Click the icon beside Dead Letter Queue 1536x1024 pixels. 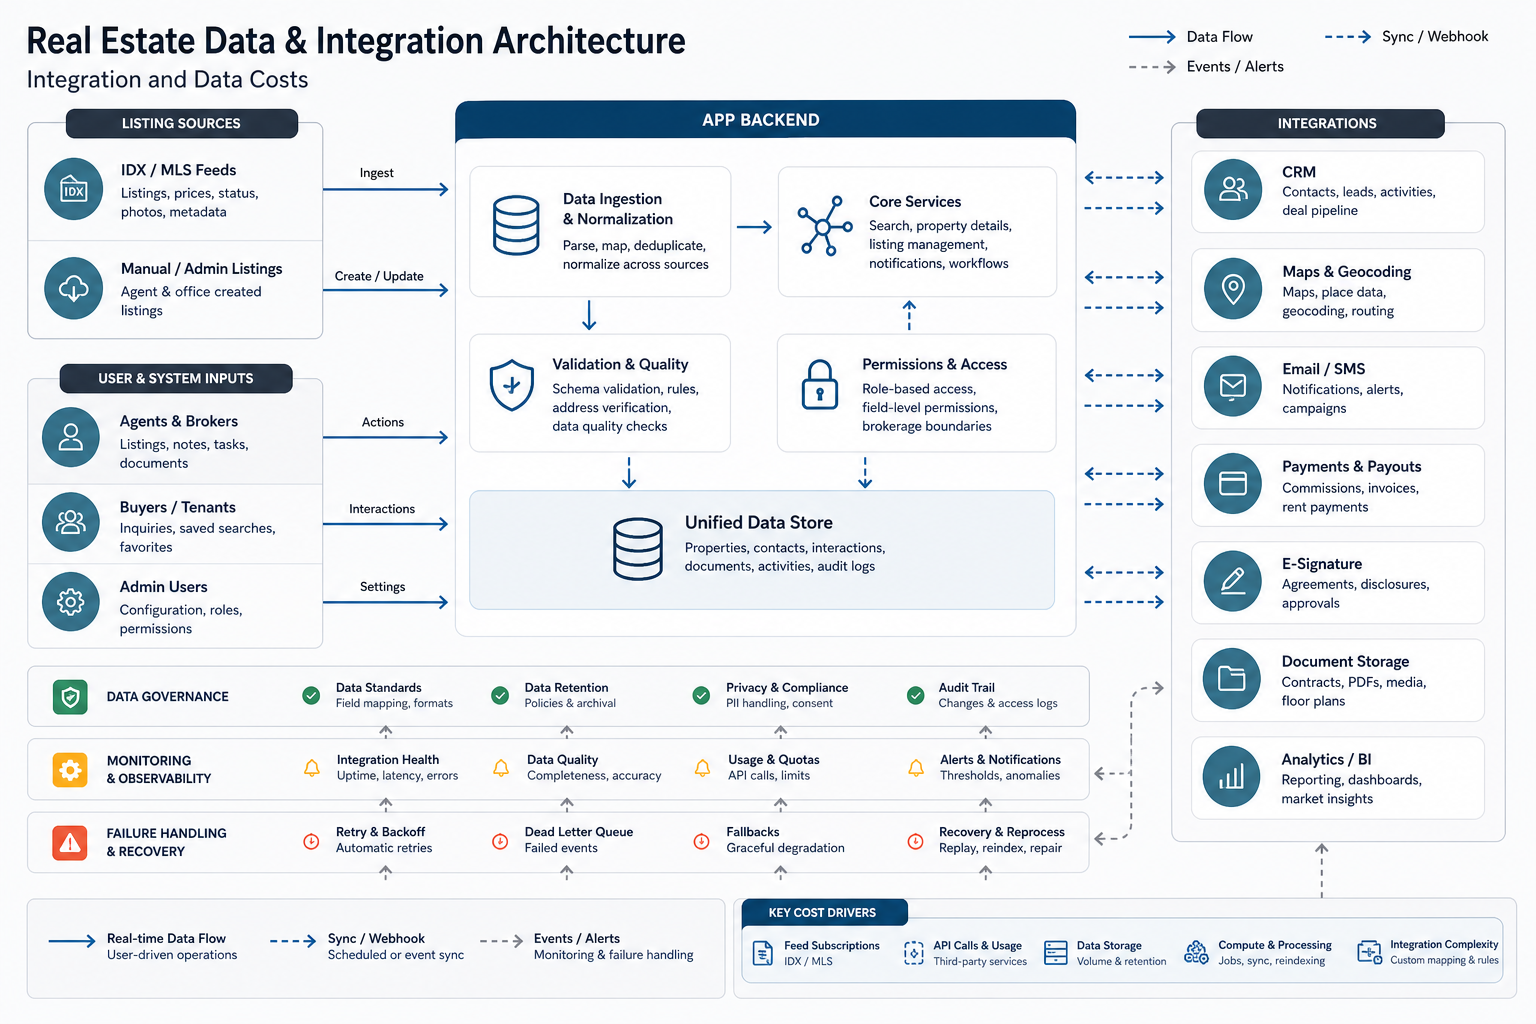pos(500,841)
